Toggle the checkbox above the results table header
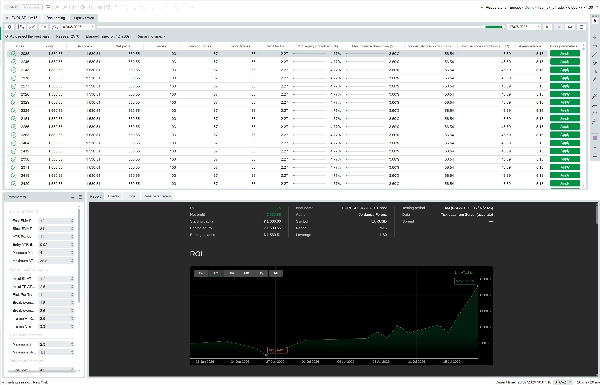Image resolution: width=600 pixels, height=385 pixels. coord(7,37)
